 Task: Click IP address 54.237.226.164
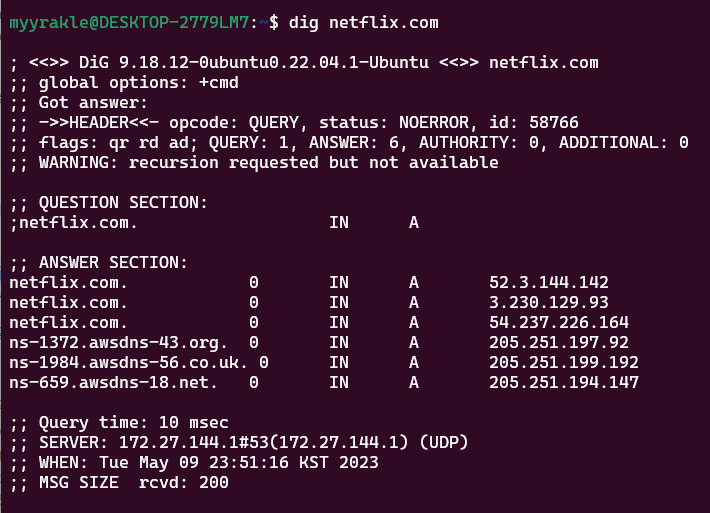(559, 322)
